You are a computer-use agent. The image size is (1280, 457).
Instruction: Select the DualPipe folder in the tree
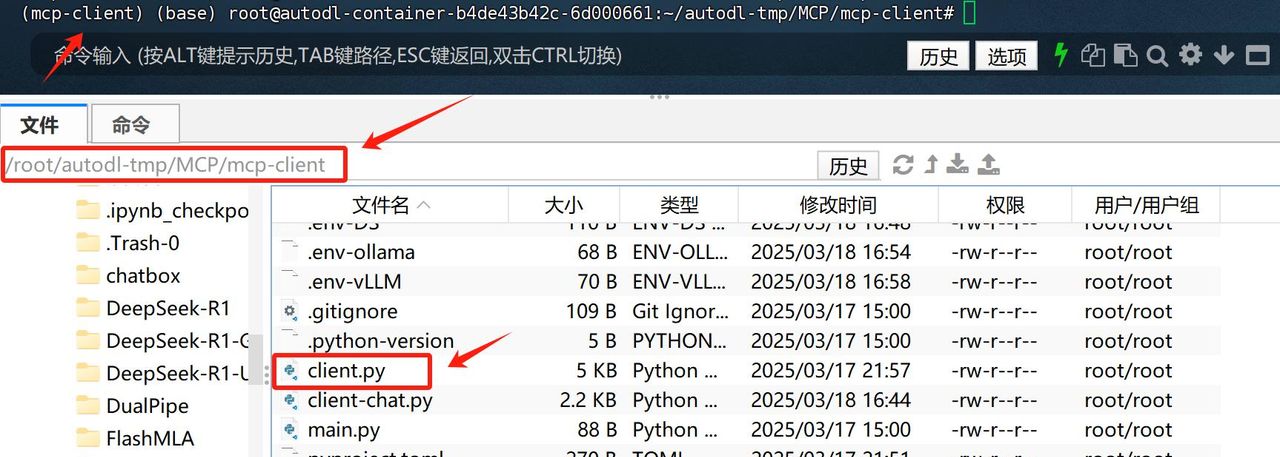147,406
